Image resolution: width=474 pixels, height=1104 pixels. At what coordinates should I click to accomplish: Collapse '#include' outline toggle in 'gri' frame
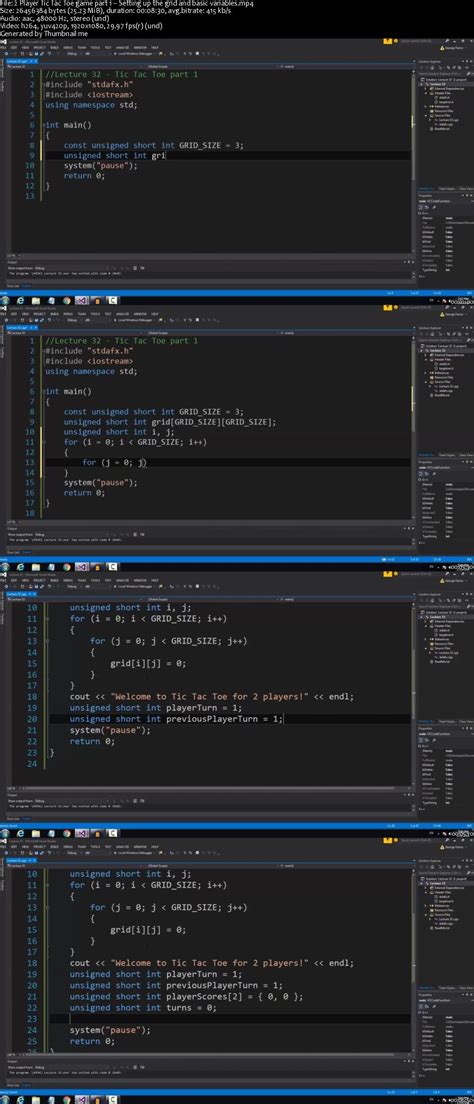pyautogui.click(x=44, y=84)
